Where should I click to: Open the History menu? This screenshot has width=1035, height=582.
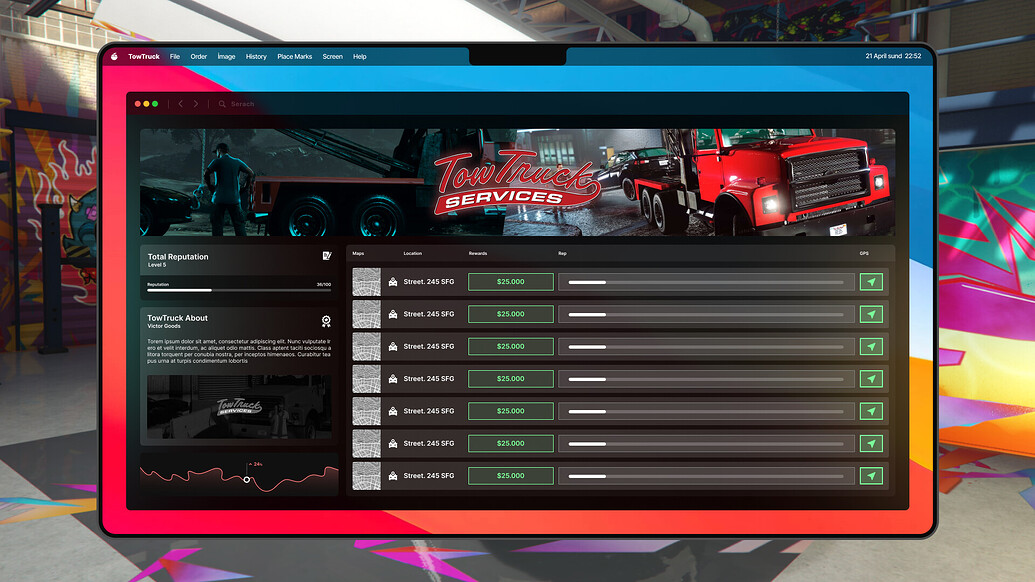pos(256,56)
